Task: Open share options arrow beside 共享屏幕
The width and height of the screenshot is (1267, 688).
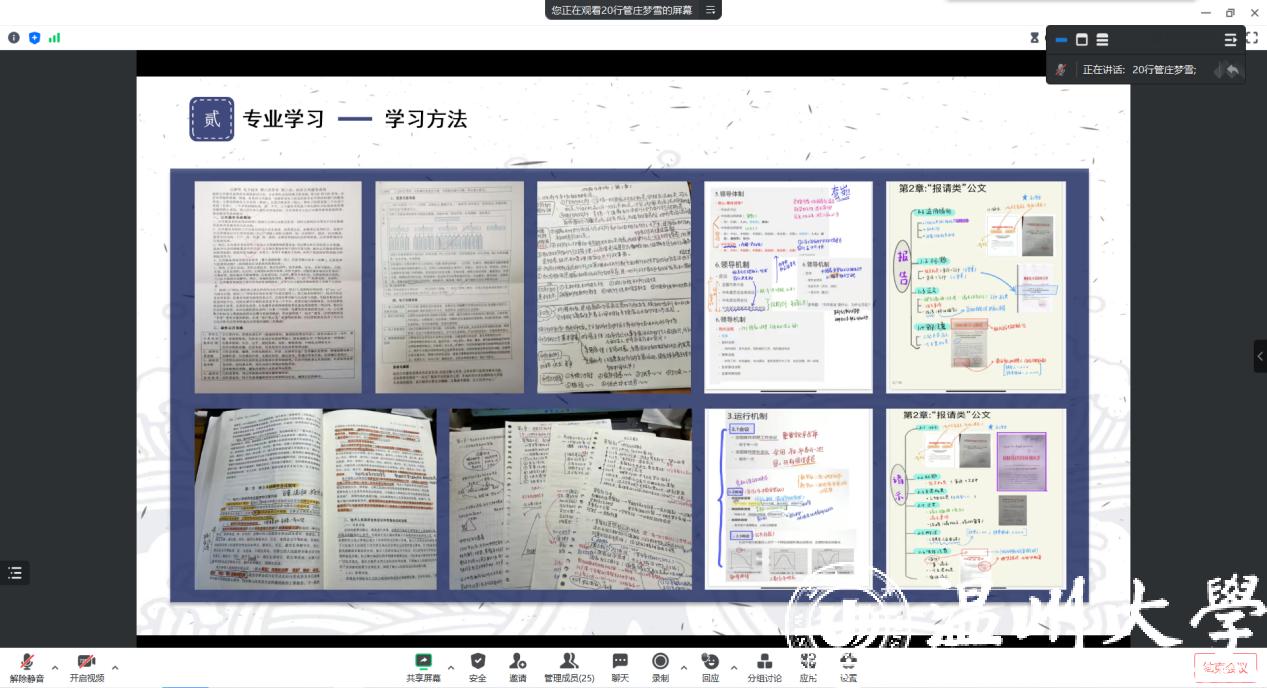Action: pos(451,667)
